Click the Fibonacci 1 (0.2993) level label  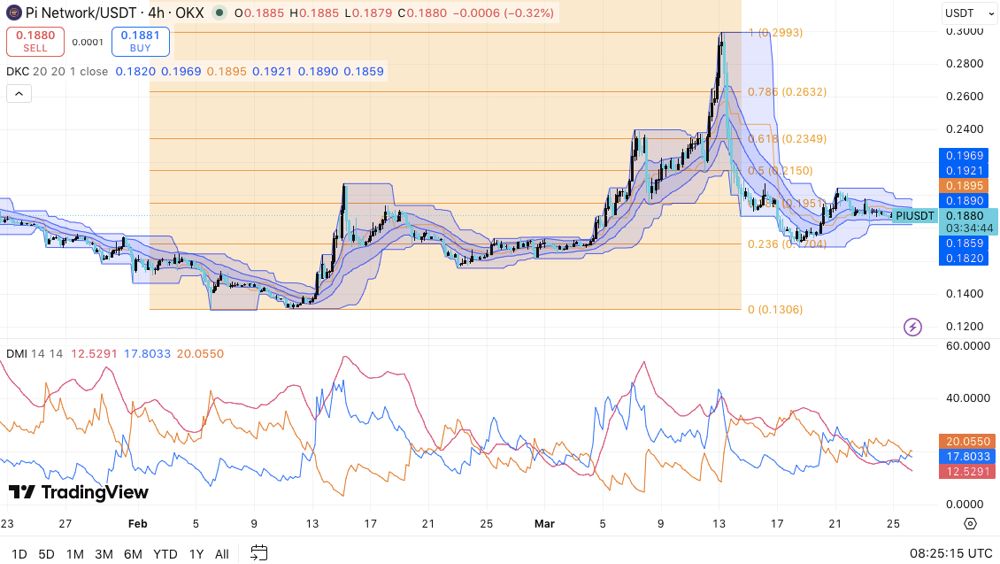(x=776, y=33)
